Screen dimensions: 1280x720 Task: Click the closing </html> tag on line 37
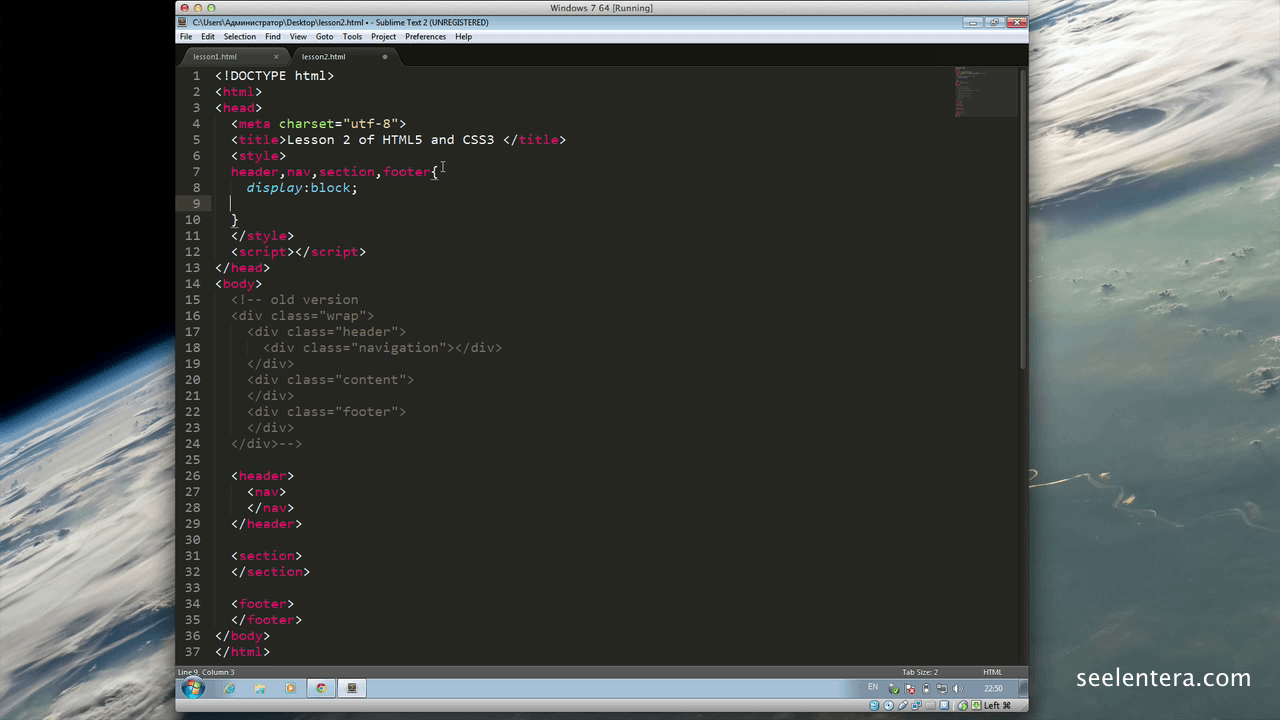pyautogui.click(x=242, y=652)
